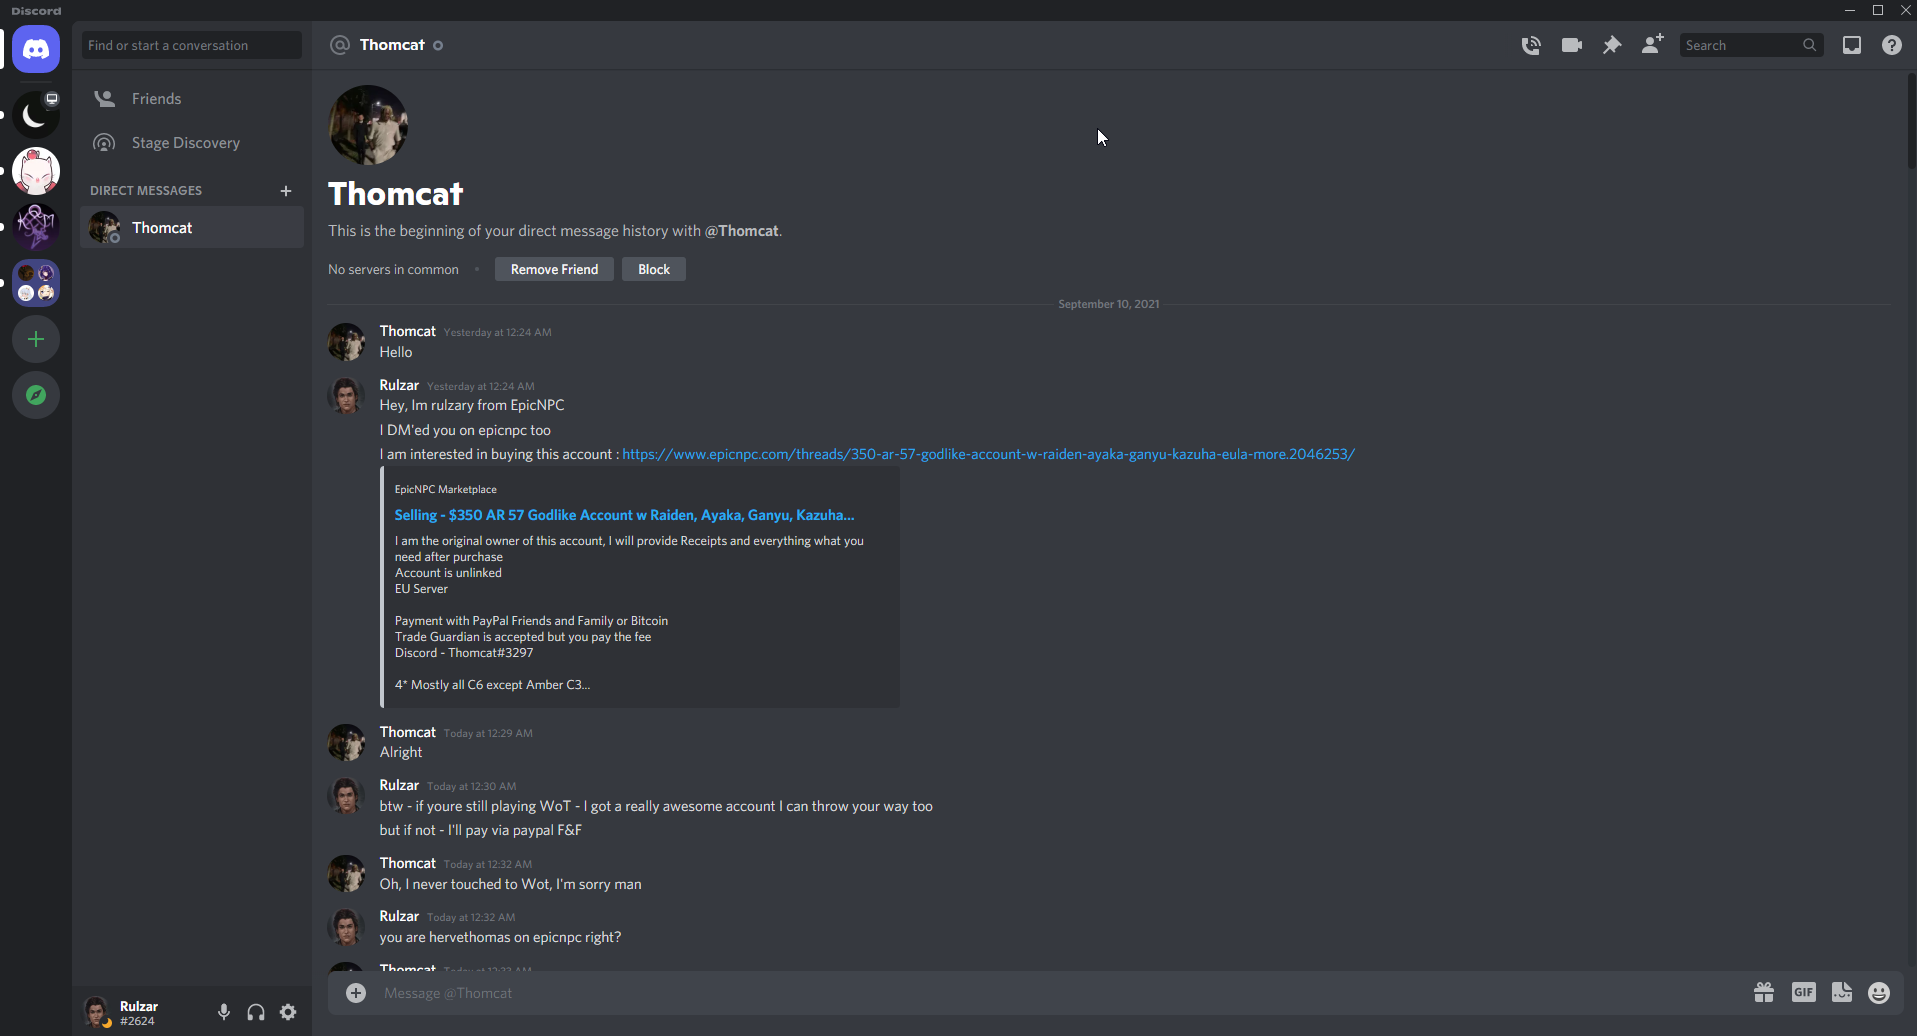Image resolution: width=1917 pixels, height=1036 pixels.
Task: Add a server with plus button
Action: point(36,339)
